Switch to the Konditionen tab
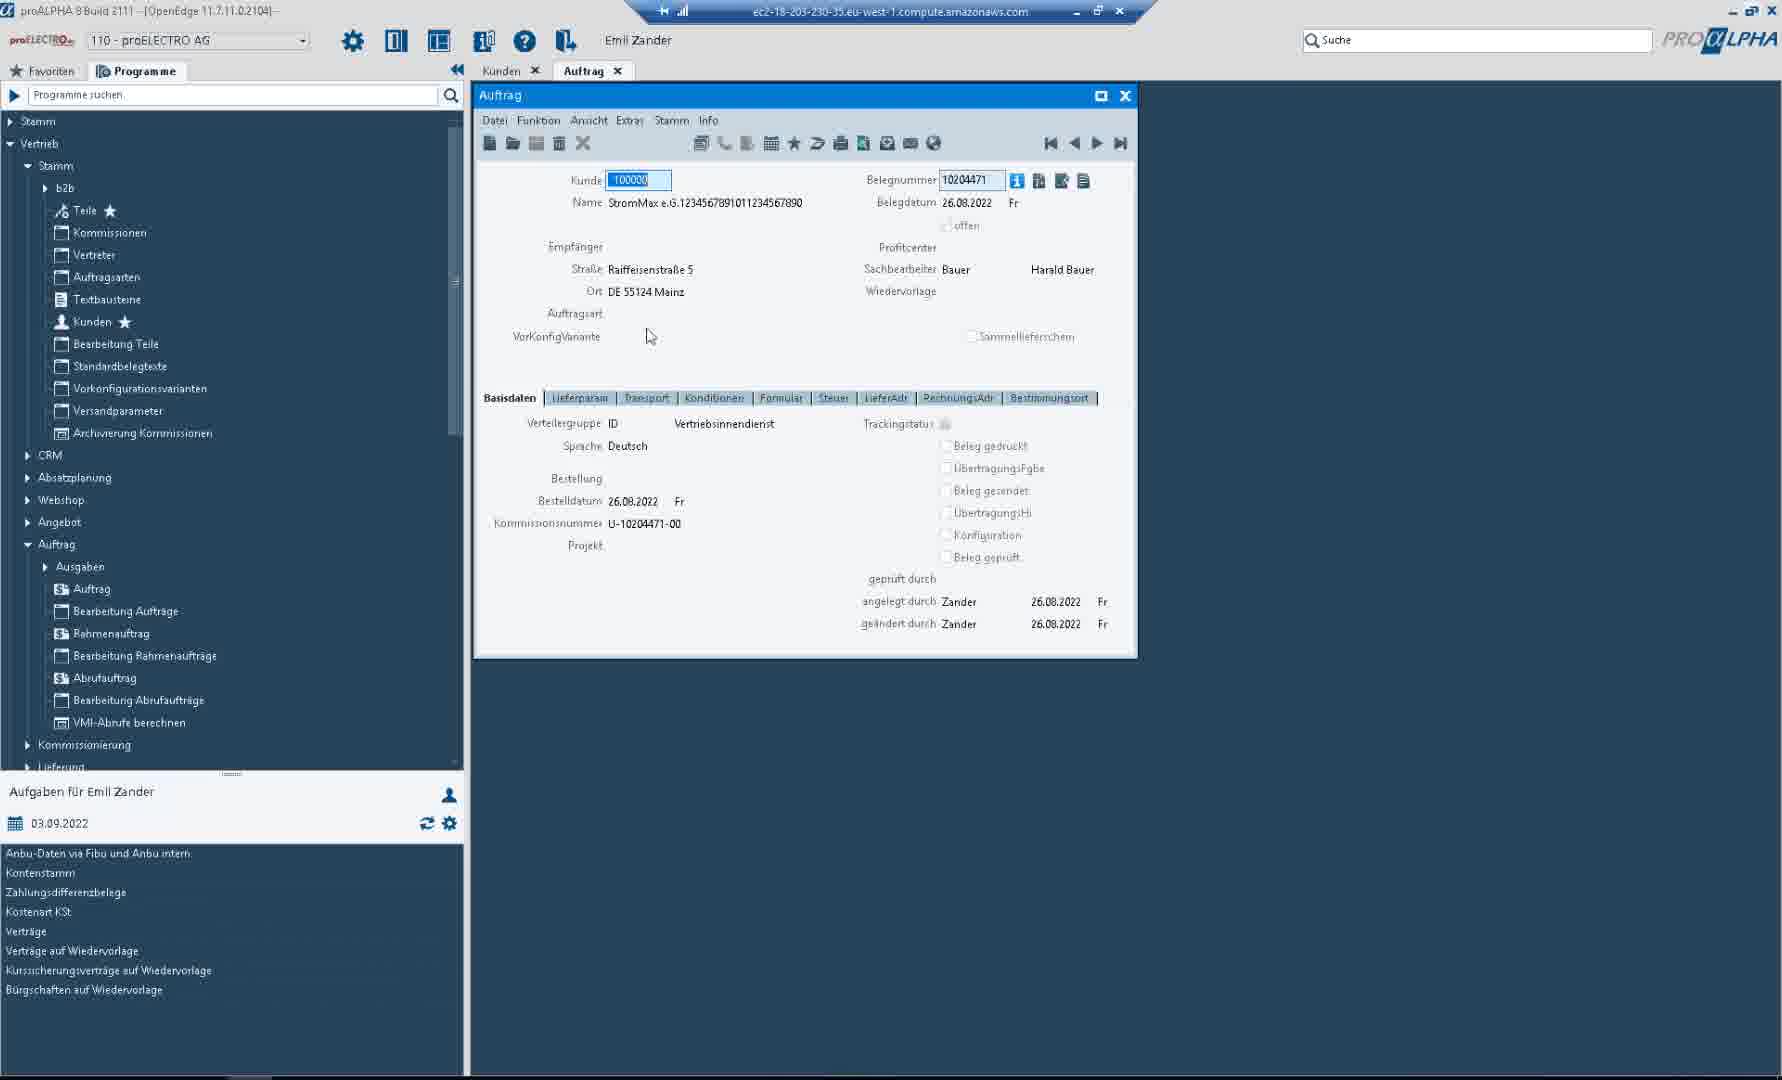The height and width of the screenshot is (1080, 1782). 714,398
